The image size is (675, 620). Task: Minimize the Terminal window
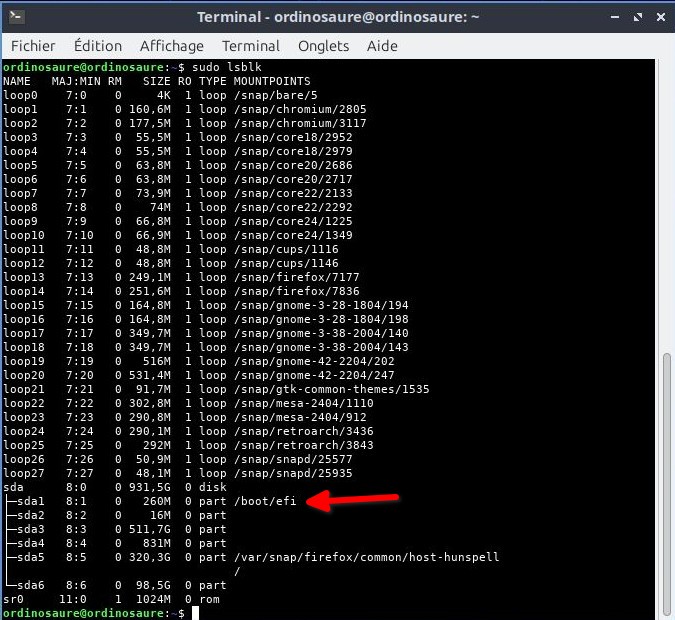(611, 17)
